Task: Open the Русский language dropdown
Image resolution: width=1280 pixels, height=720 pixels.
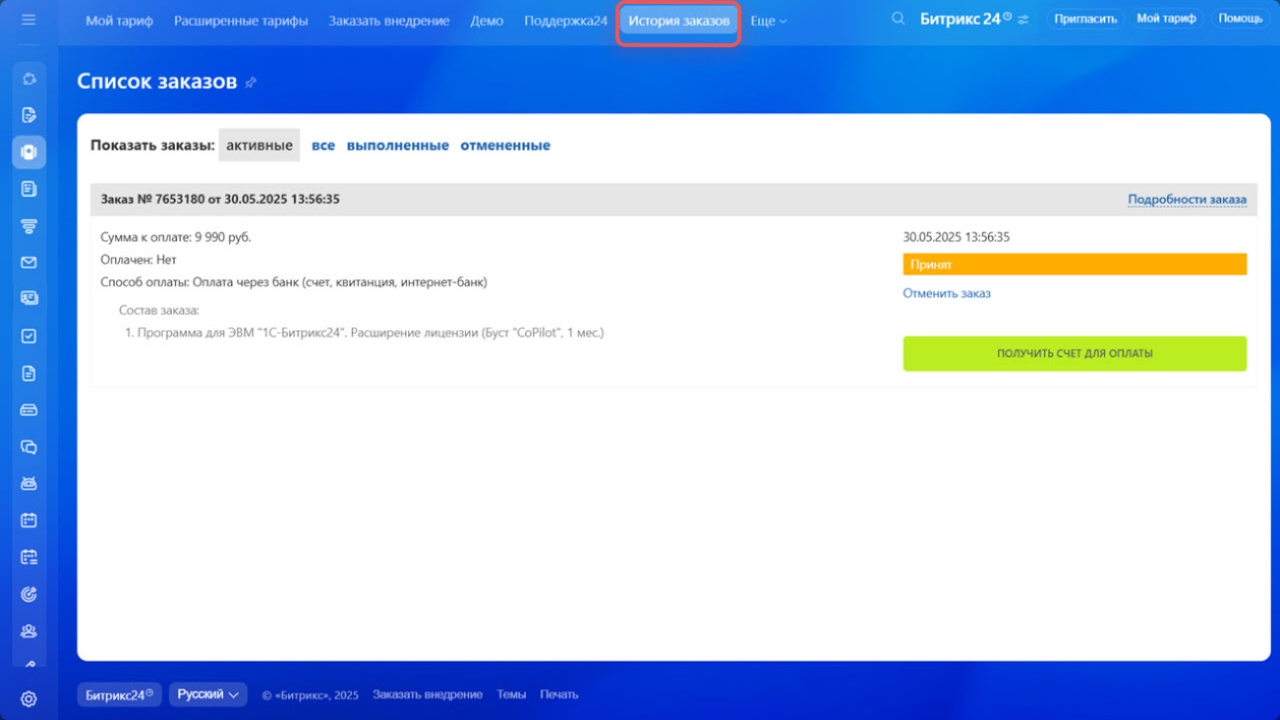Action: [x=208, y=694]
